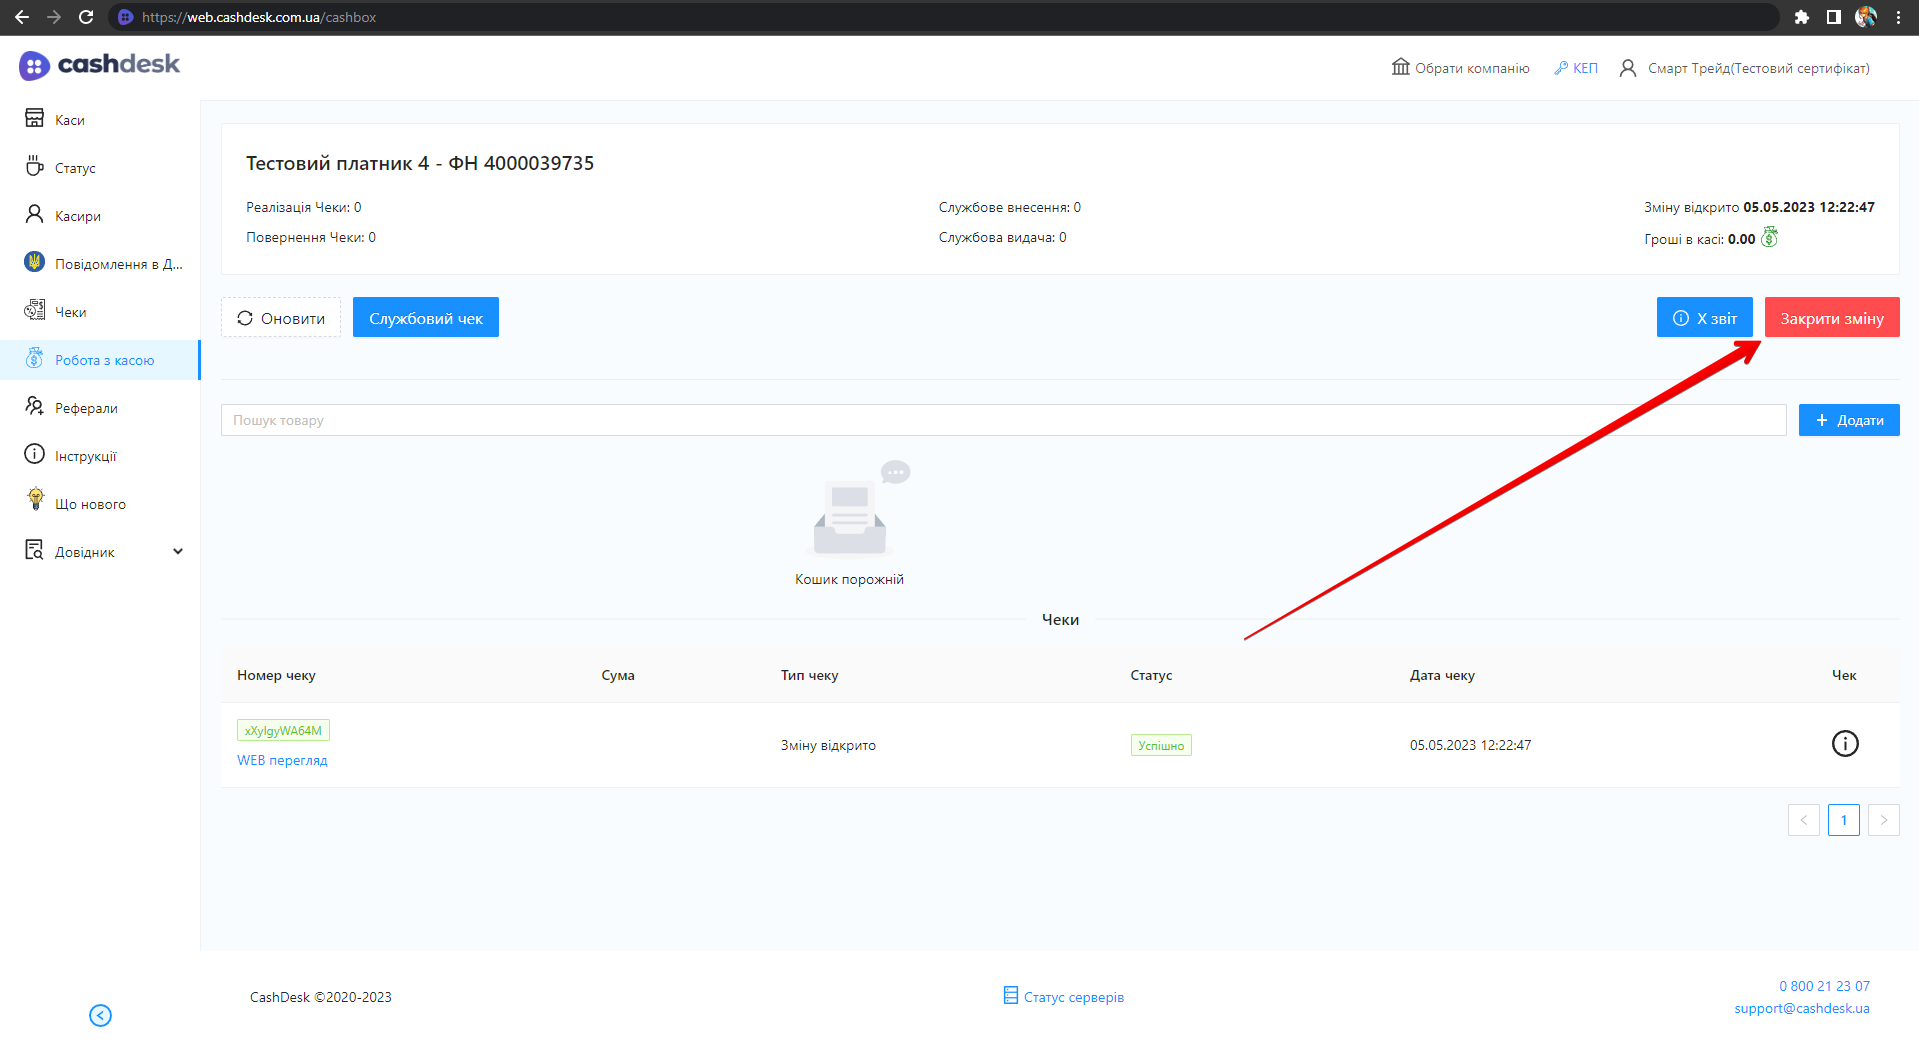Collapse sidebar with the bottom arrow icon
The image size is (1919, 1040).
(100, 1015)
